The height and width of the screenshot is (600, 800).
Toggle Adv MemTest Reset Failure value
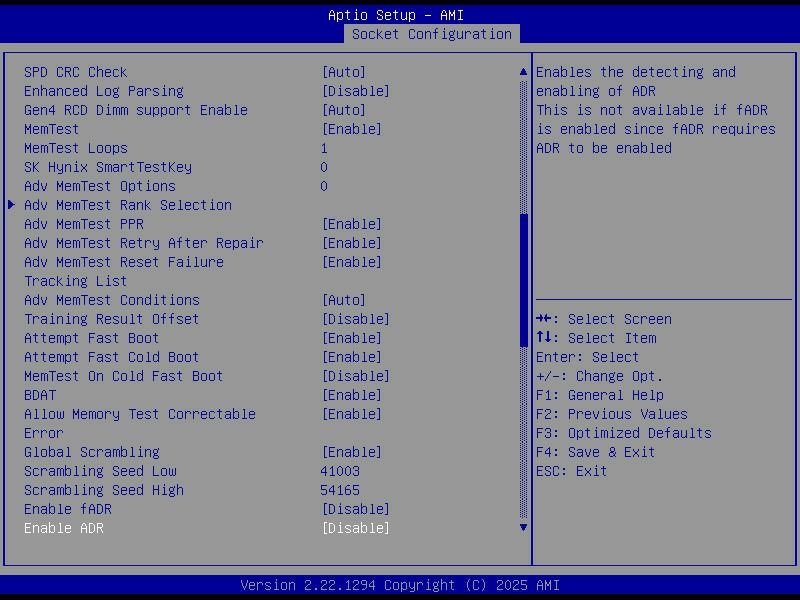[352, 262]
